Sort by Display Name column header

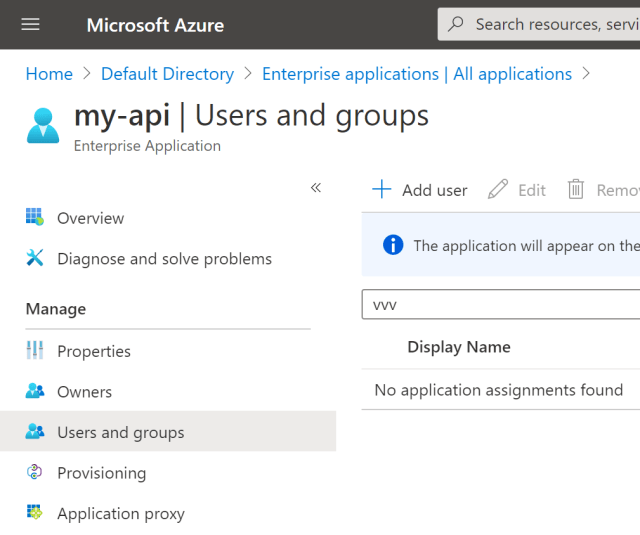click(x=458, y=347)
